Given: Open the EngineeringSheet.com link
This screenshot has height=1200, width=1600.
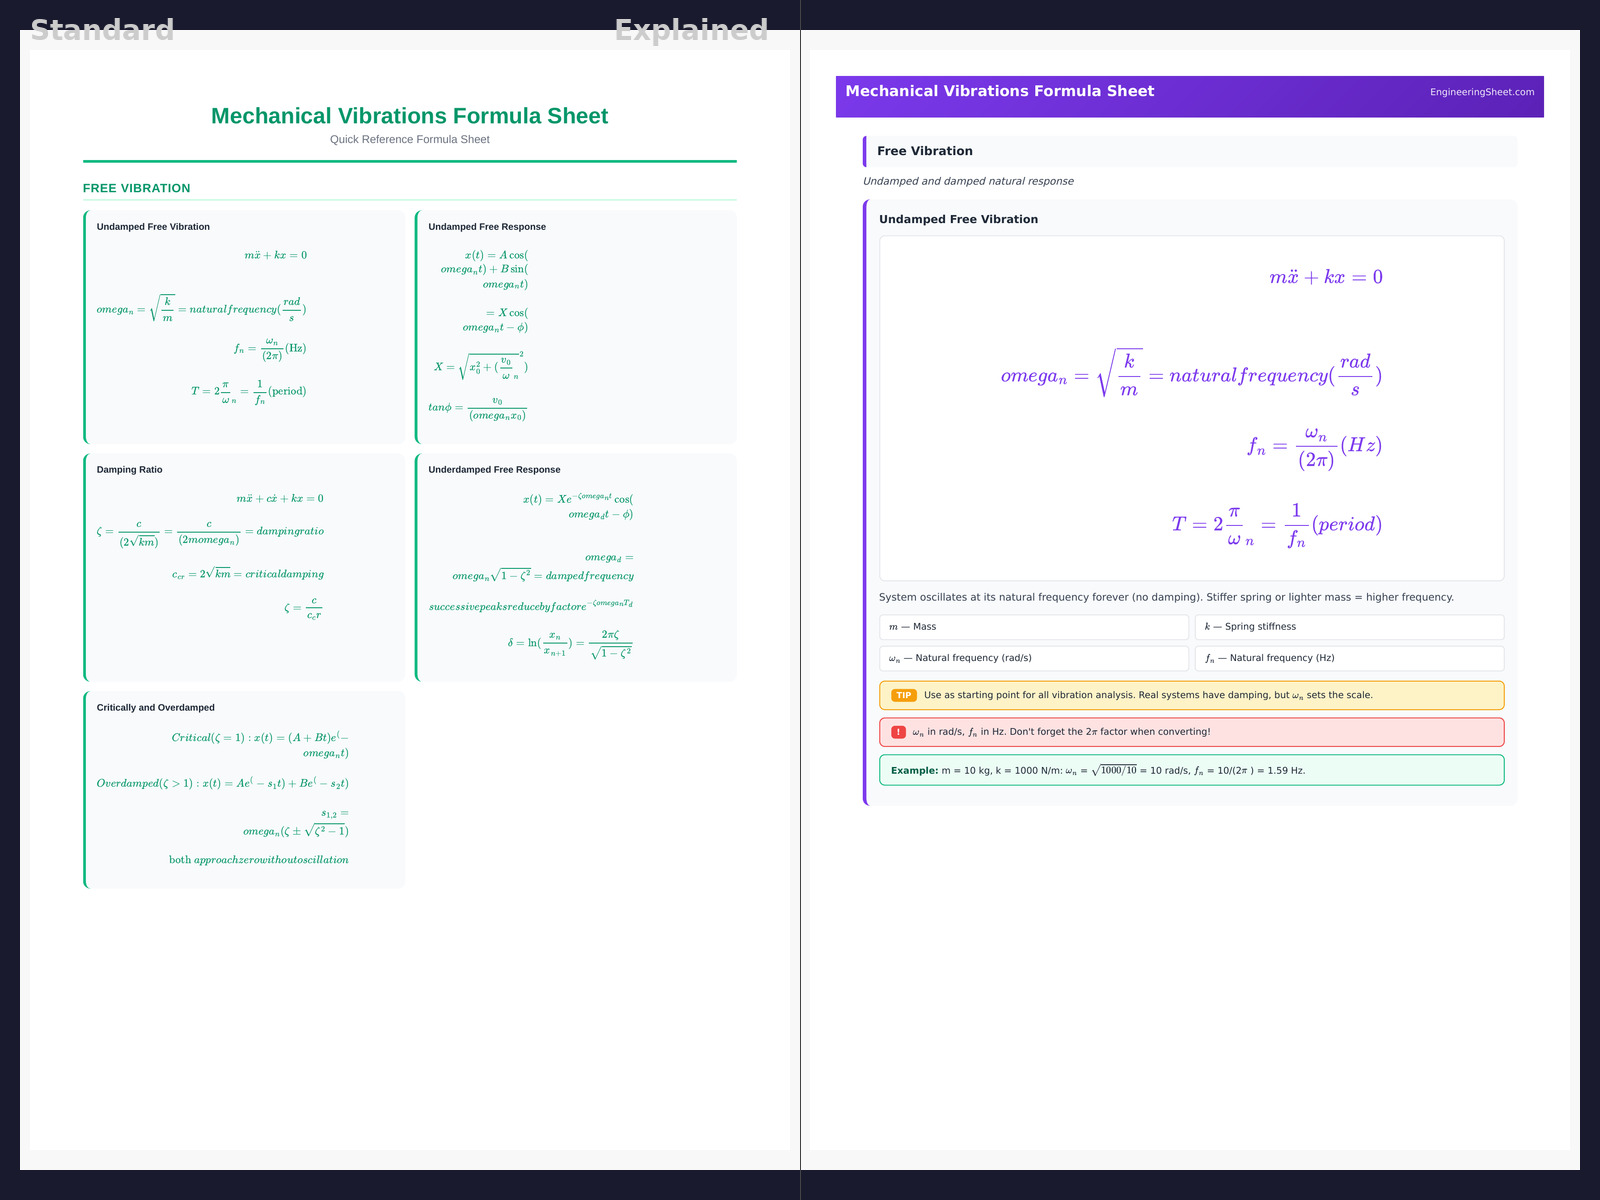Looking at the screenshot, I should 1481,92.
